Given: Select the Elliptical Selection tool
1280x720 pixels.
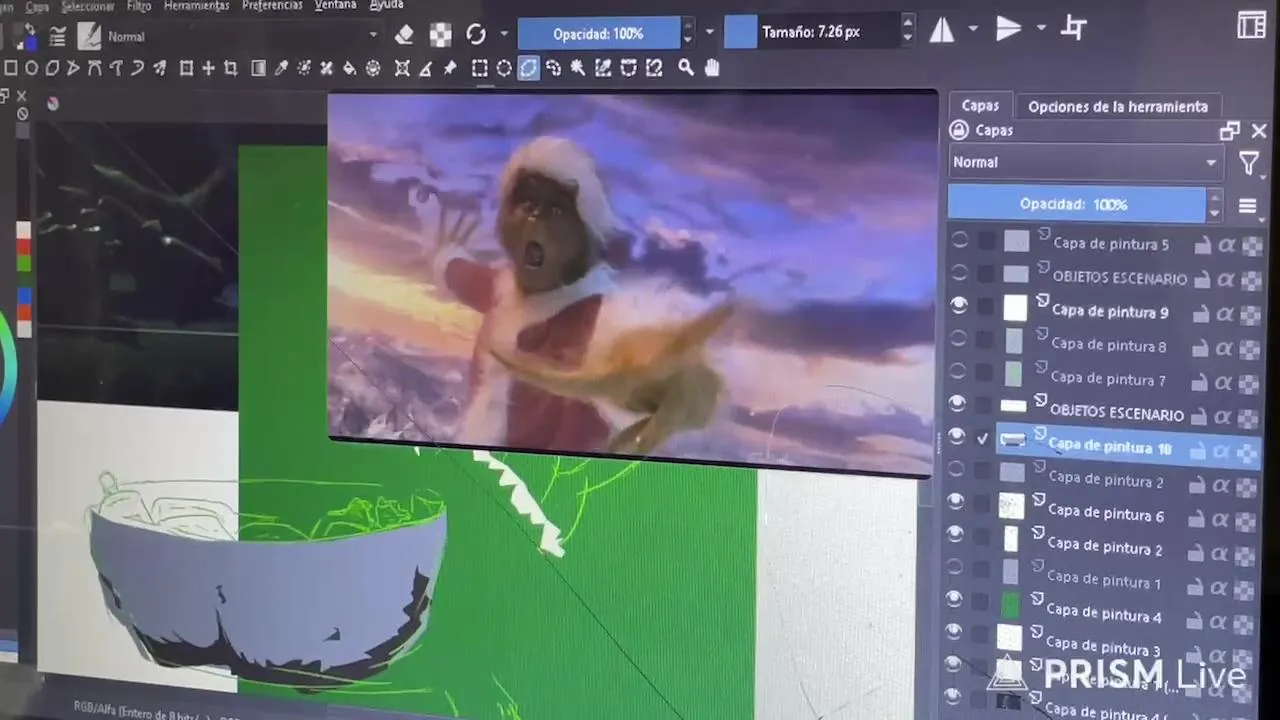Looking at the screenshot, I should pos(503,68).
